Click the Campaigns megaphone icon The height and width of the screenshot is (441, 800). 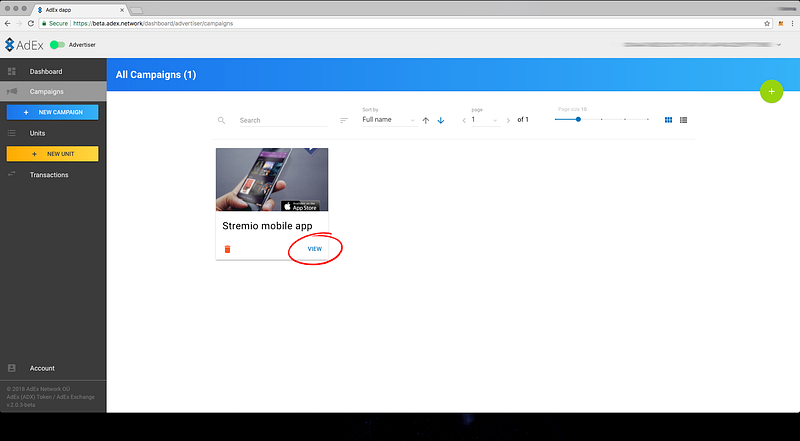[12, 91]
